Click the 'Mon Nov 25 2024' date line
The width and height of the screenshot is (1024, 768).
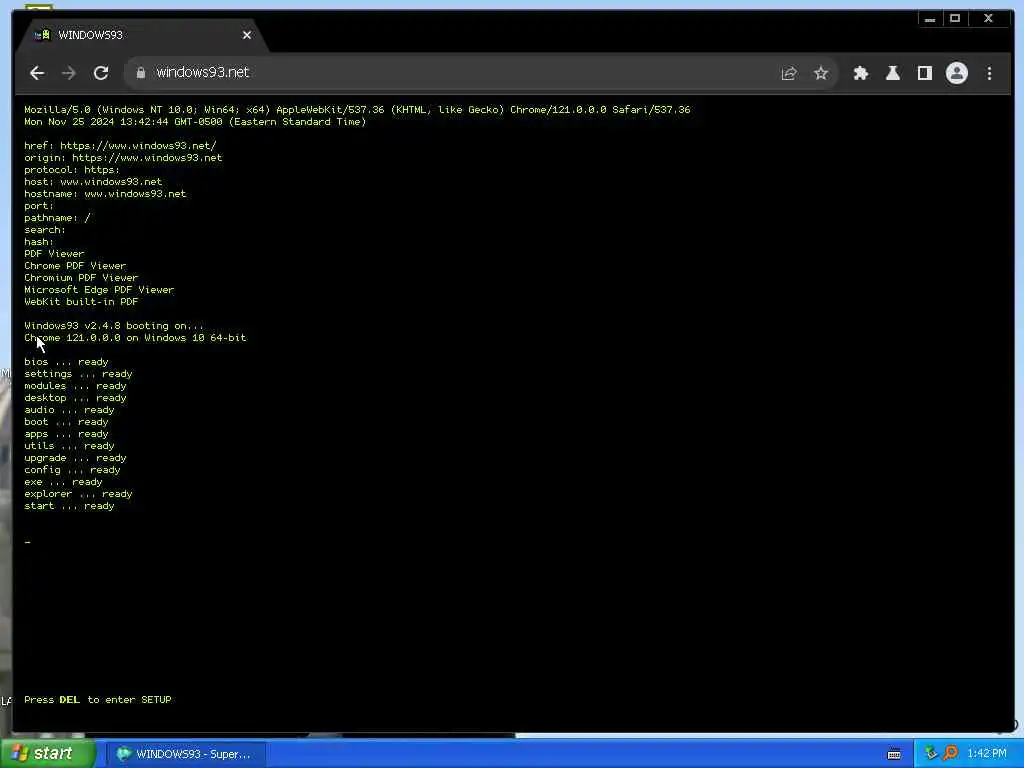tap(195, 121)
